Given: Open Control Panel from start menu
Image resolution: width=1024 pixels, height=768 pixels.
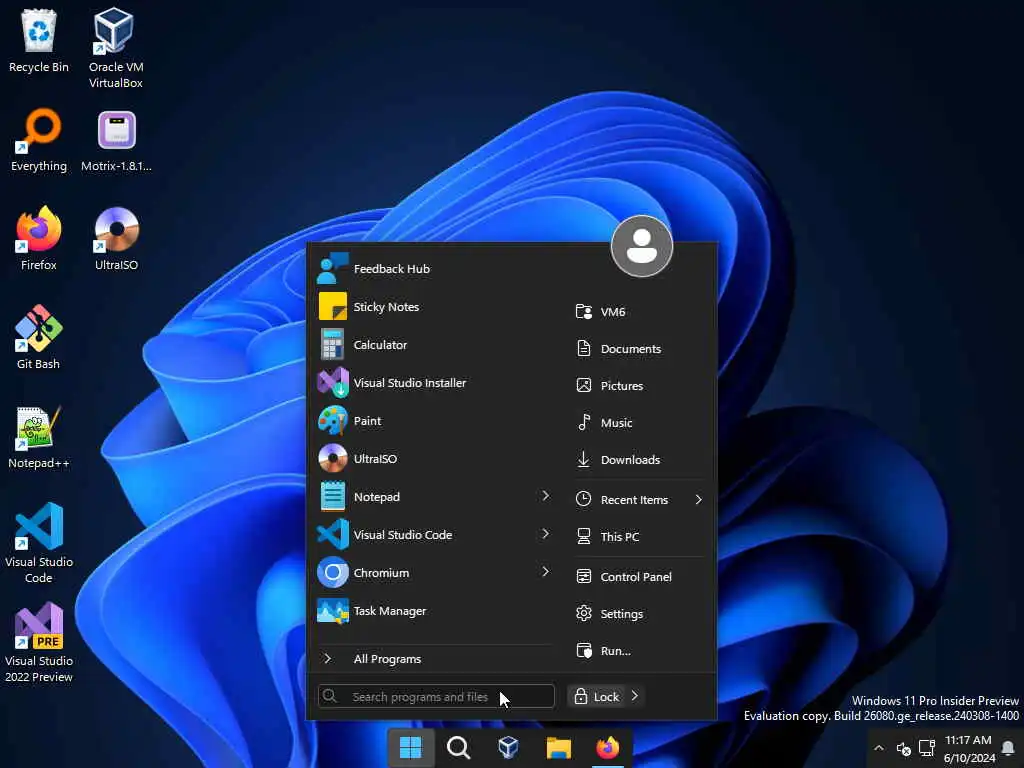Looking at the screenshot, I should (x=640, y=577).
